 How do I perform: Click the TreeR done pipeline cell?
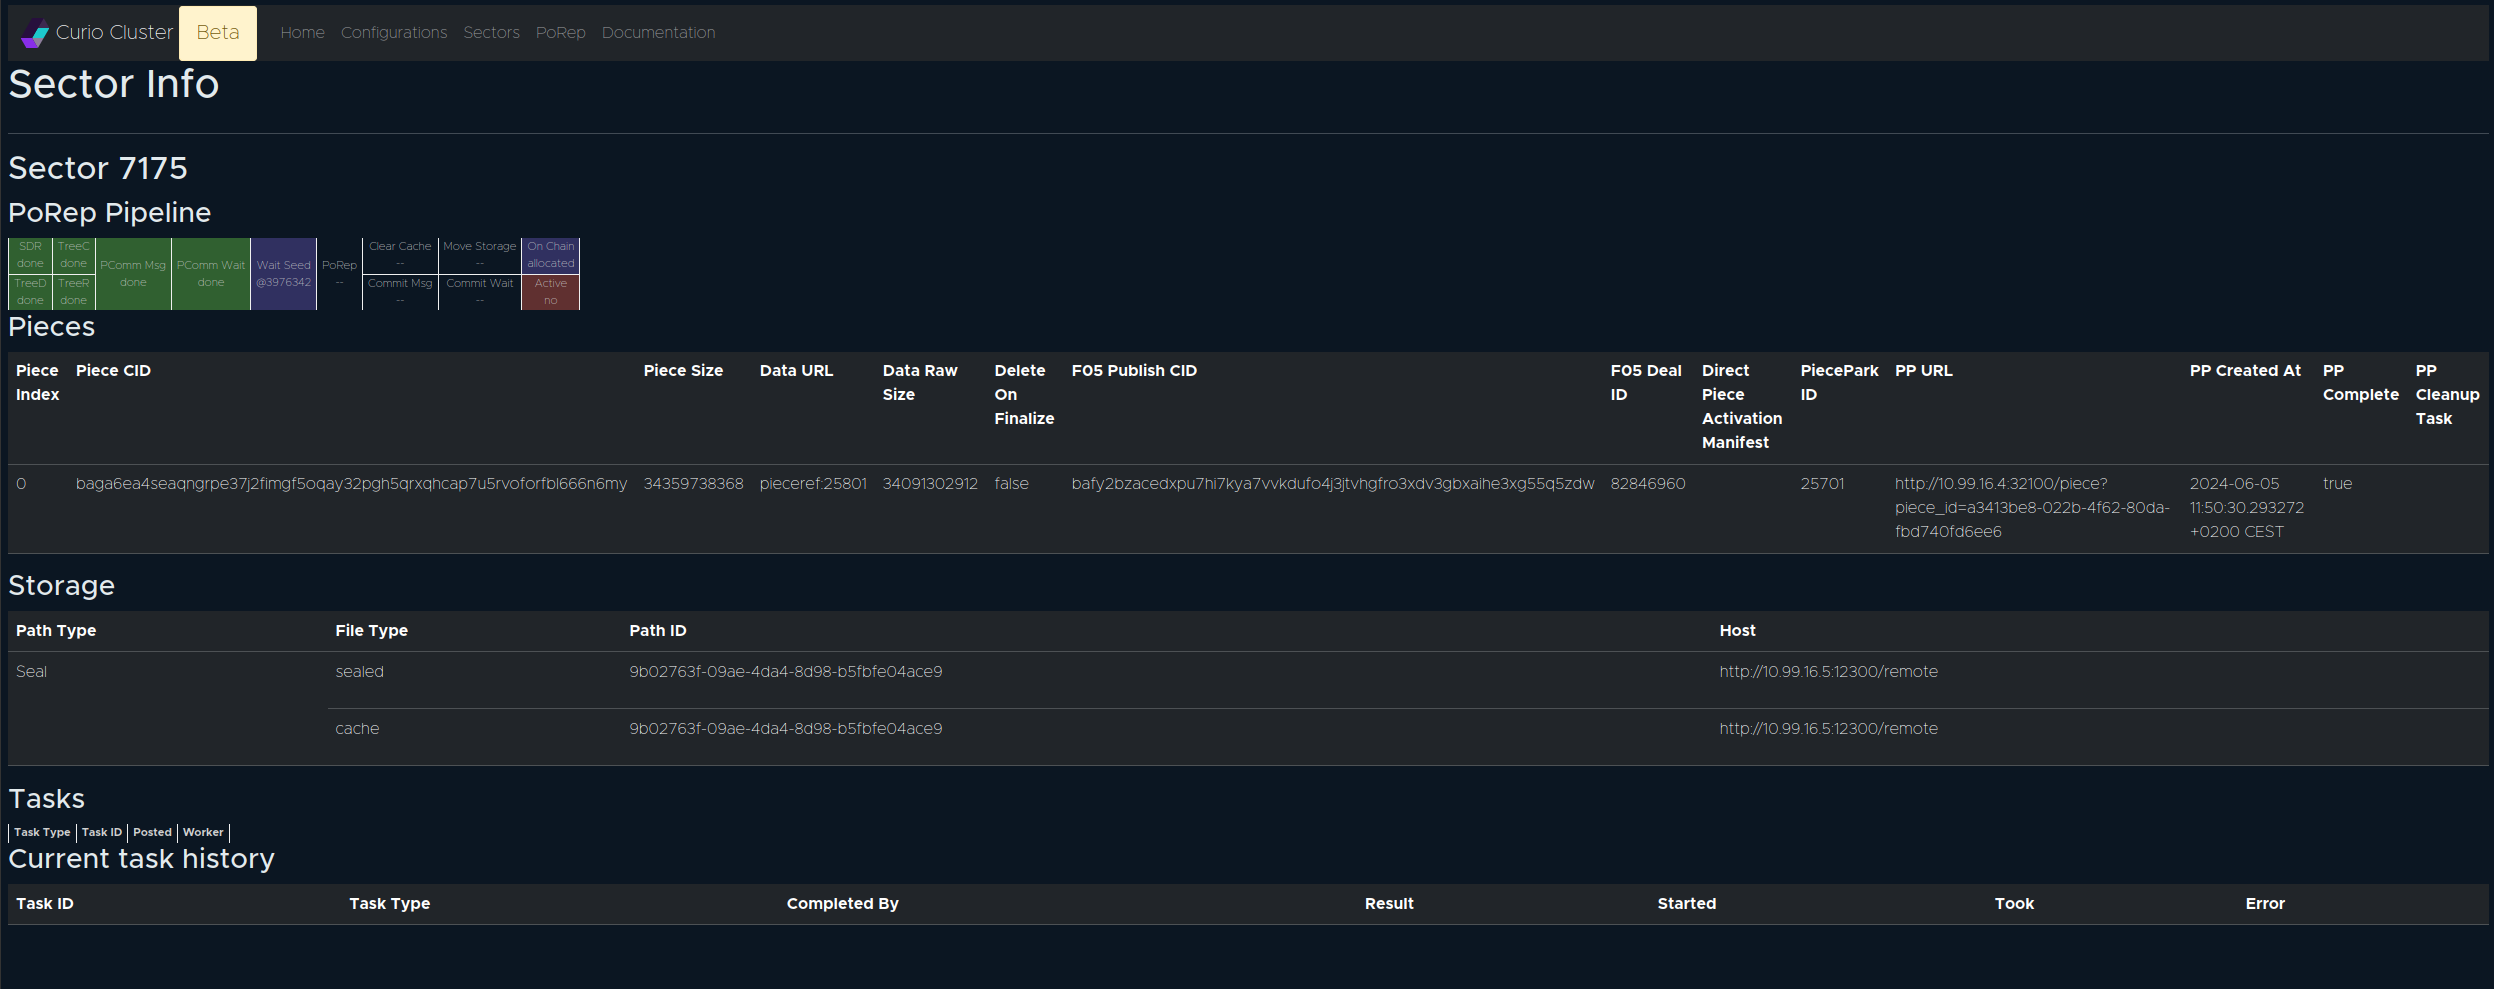73,292
